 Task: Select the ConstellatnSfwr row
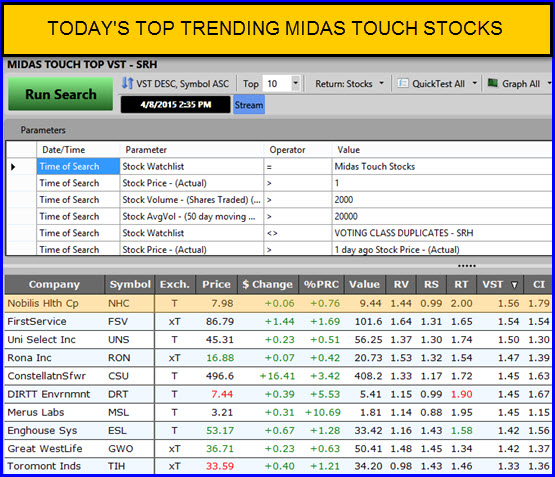(278, 376)
